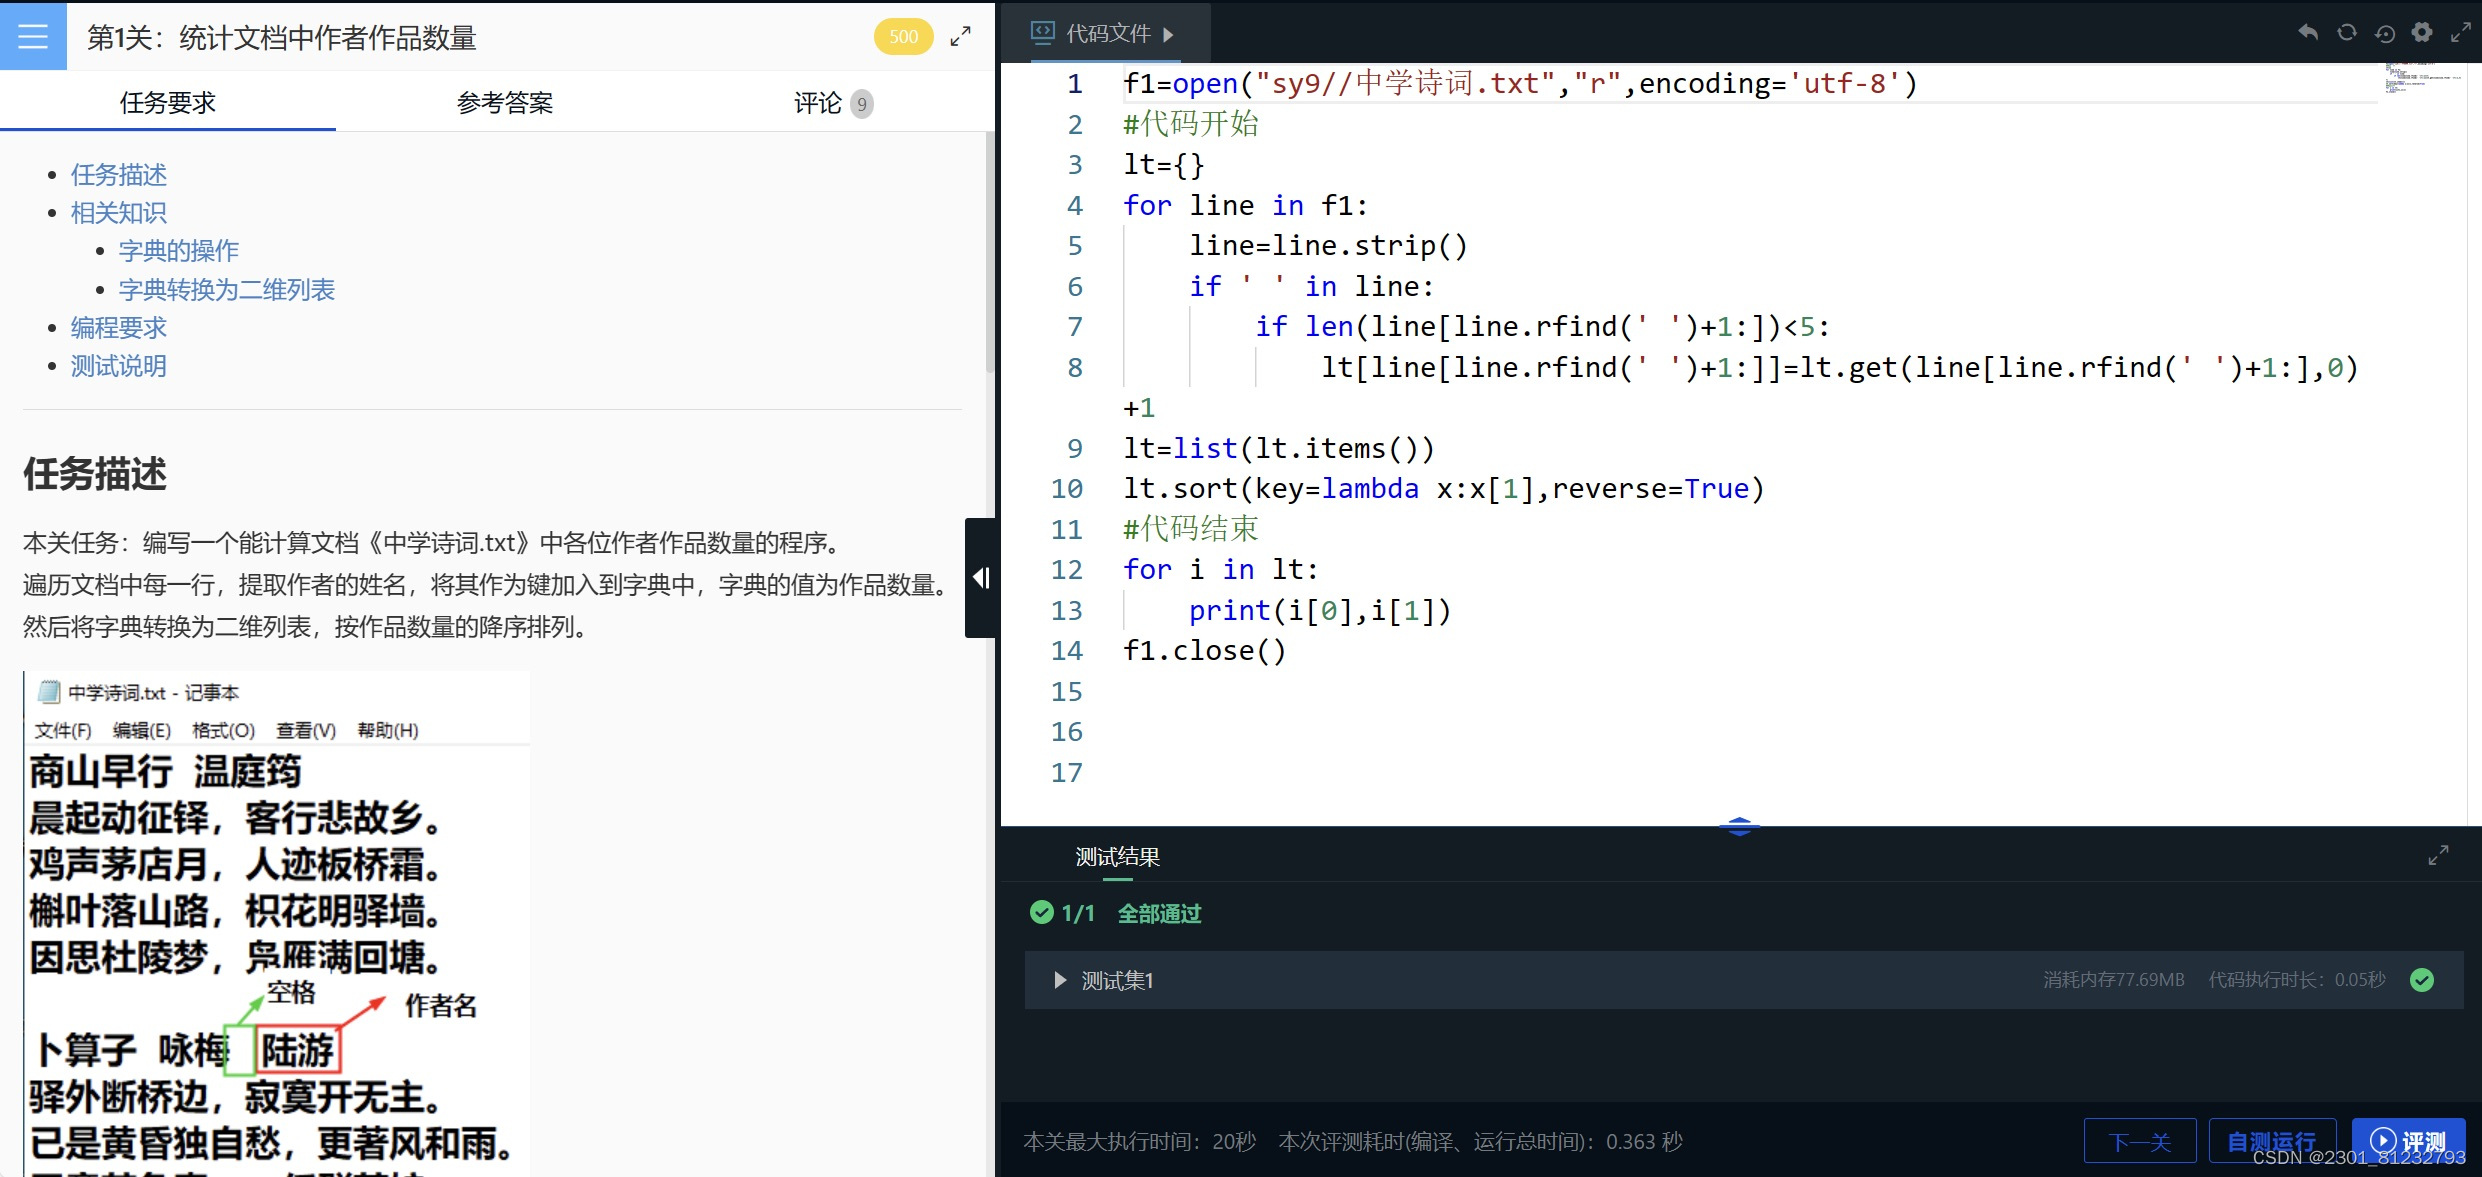Jump to 编程要求 section link
This screenshot has height=1177, width=2482.
tap(118, 328)
